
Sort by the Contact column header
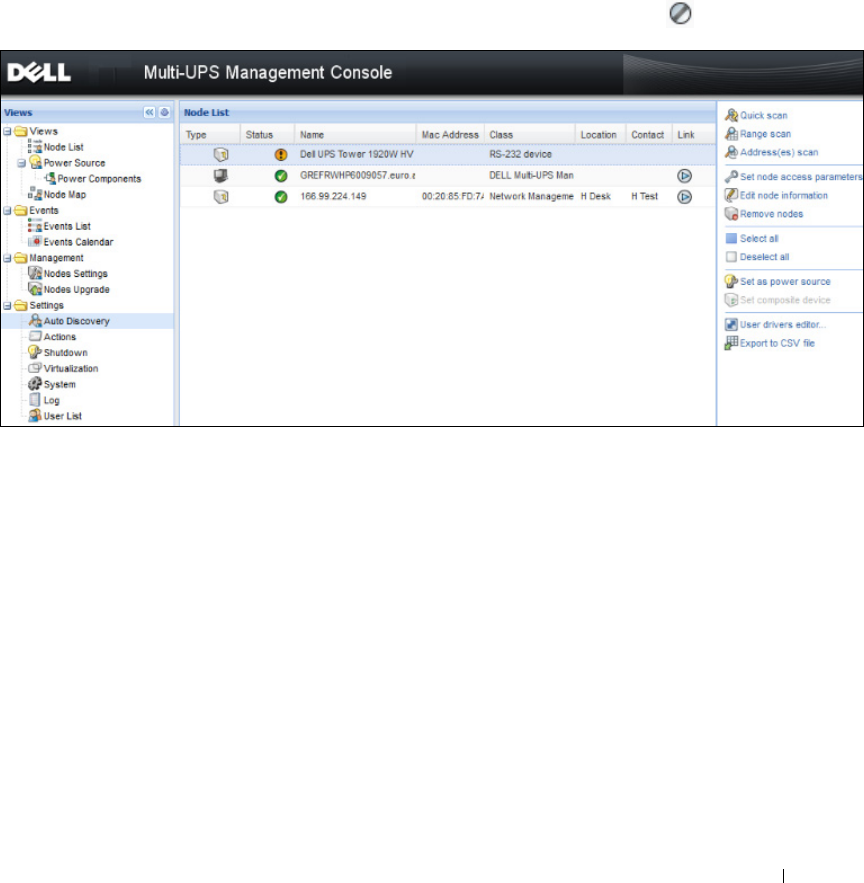[x=649, y=135]
